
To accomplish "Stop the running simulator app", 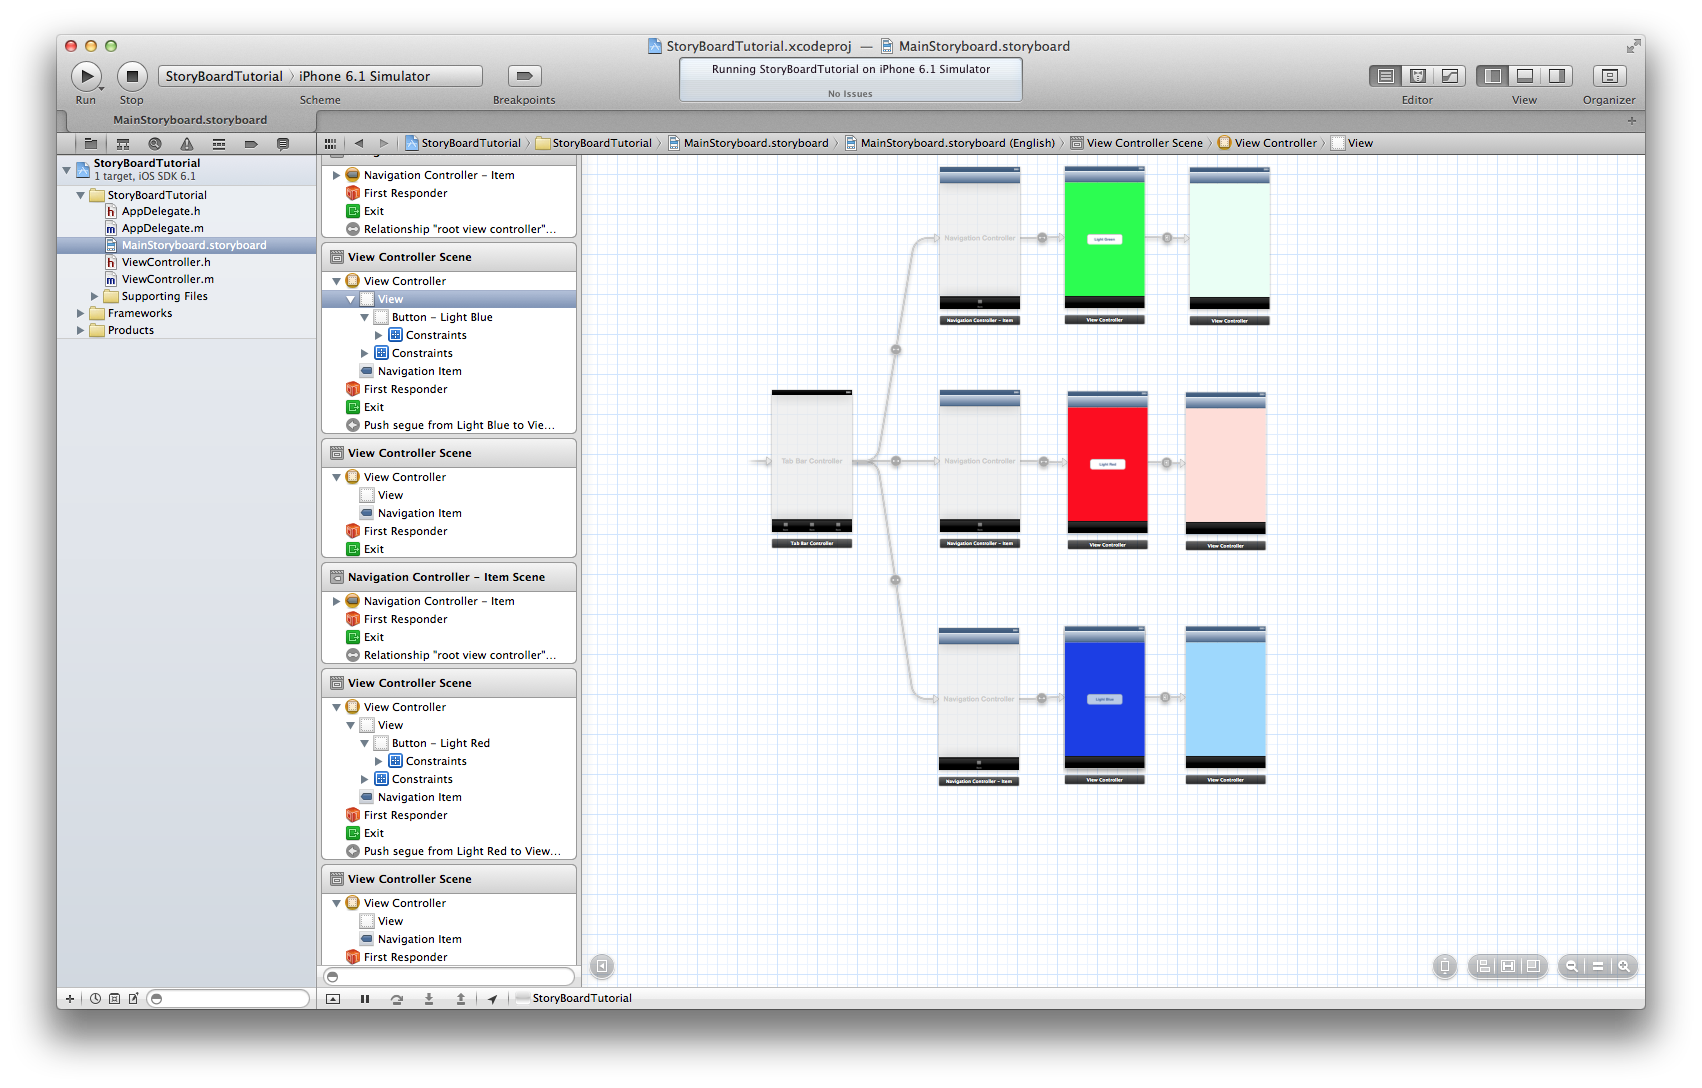I will (x=132, y=76).
